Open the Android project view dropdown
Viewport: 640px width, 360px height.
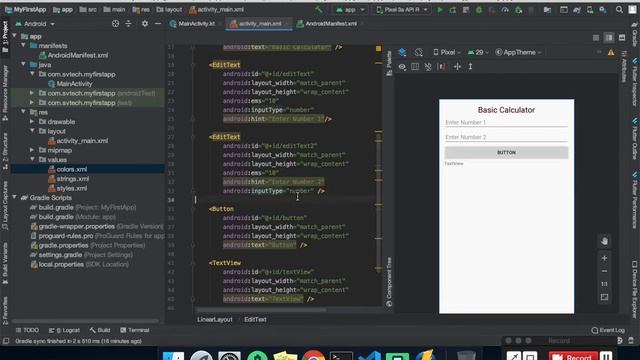(35, 24)
